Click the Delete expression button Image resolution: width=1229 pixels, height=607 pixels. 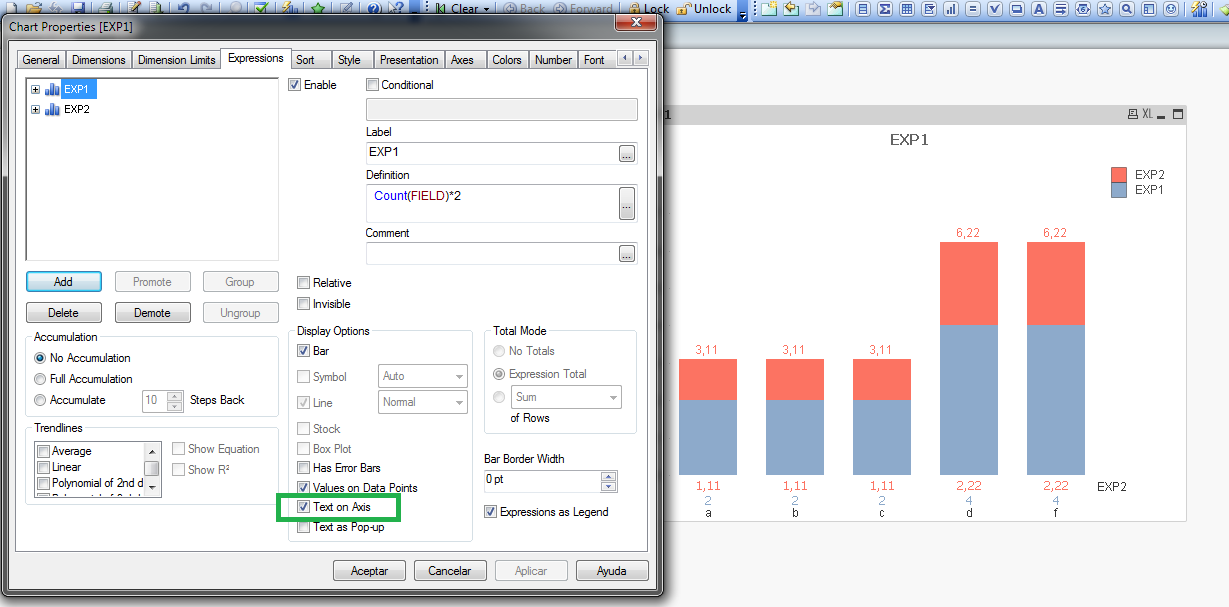[x=63, y=313]
